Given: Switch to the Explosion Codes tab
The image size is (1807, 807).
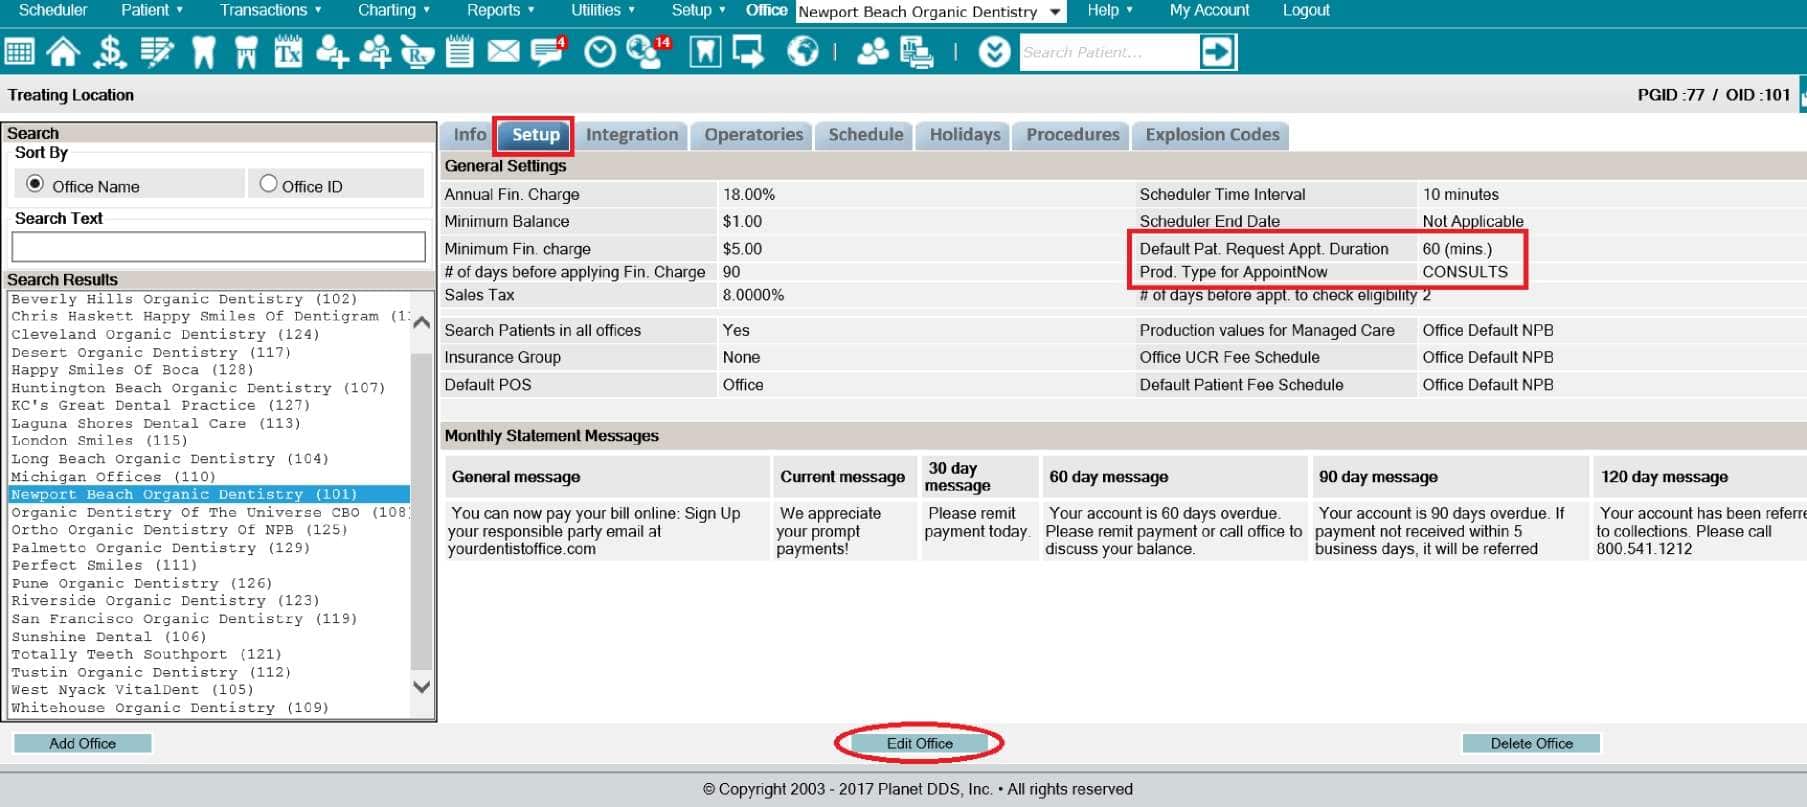Looking at the screenshot, I should pos(1212,135).
